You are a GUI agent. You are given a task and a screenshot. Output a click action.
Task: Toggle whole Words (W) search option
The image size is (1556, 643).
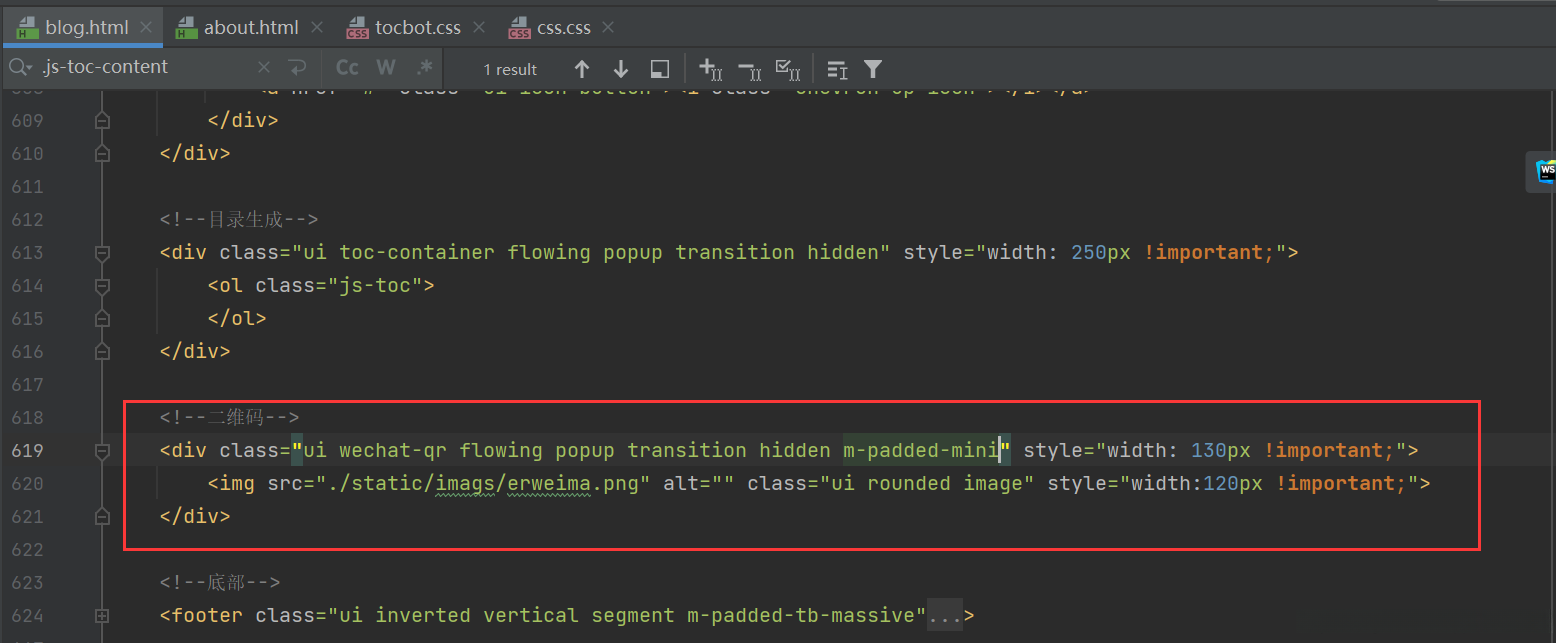[386, 68]
